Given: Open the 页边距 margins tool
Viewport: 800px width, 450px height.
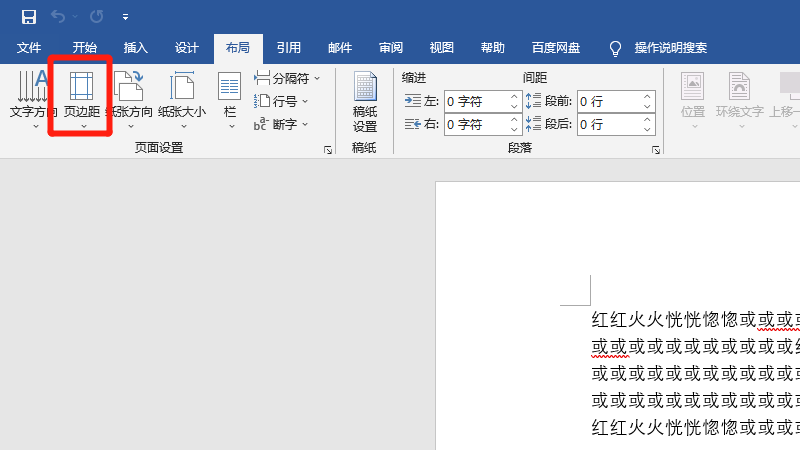Looking at the screenshot, I should (x=81, y=100).
